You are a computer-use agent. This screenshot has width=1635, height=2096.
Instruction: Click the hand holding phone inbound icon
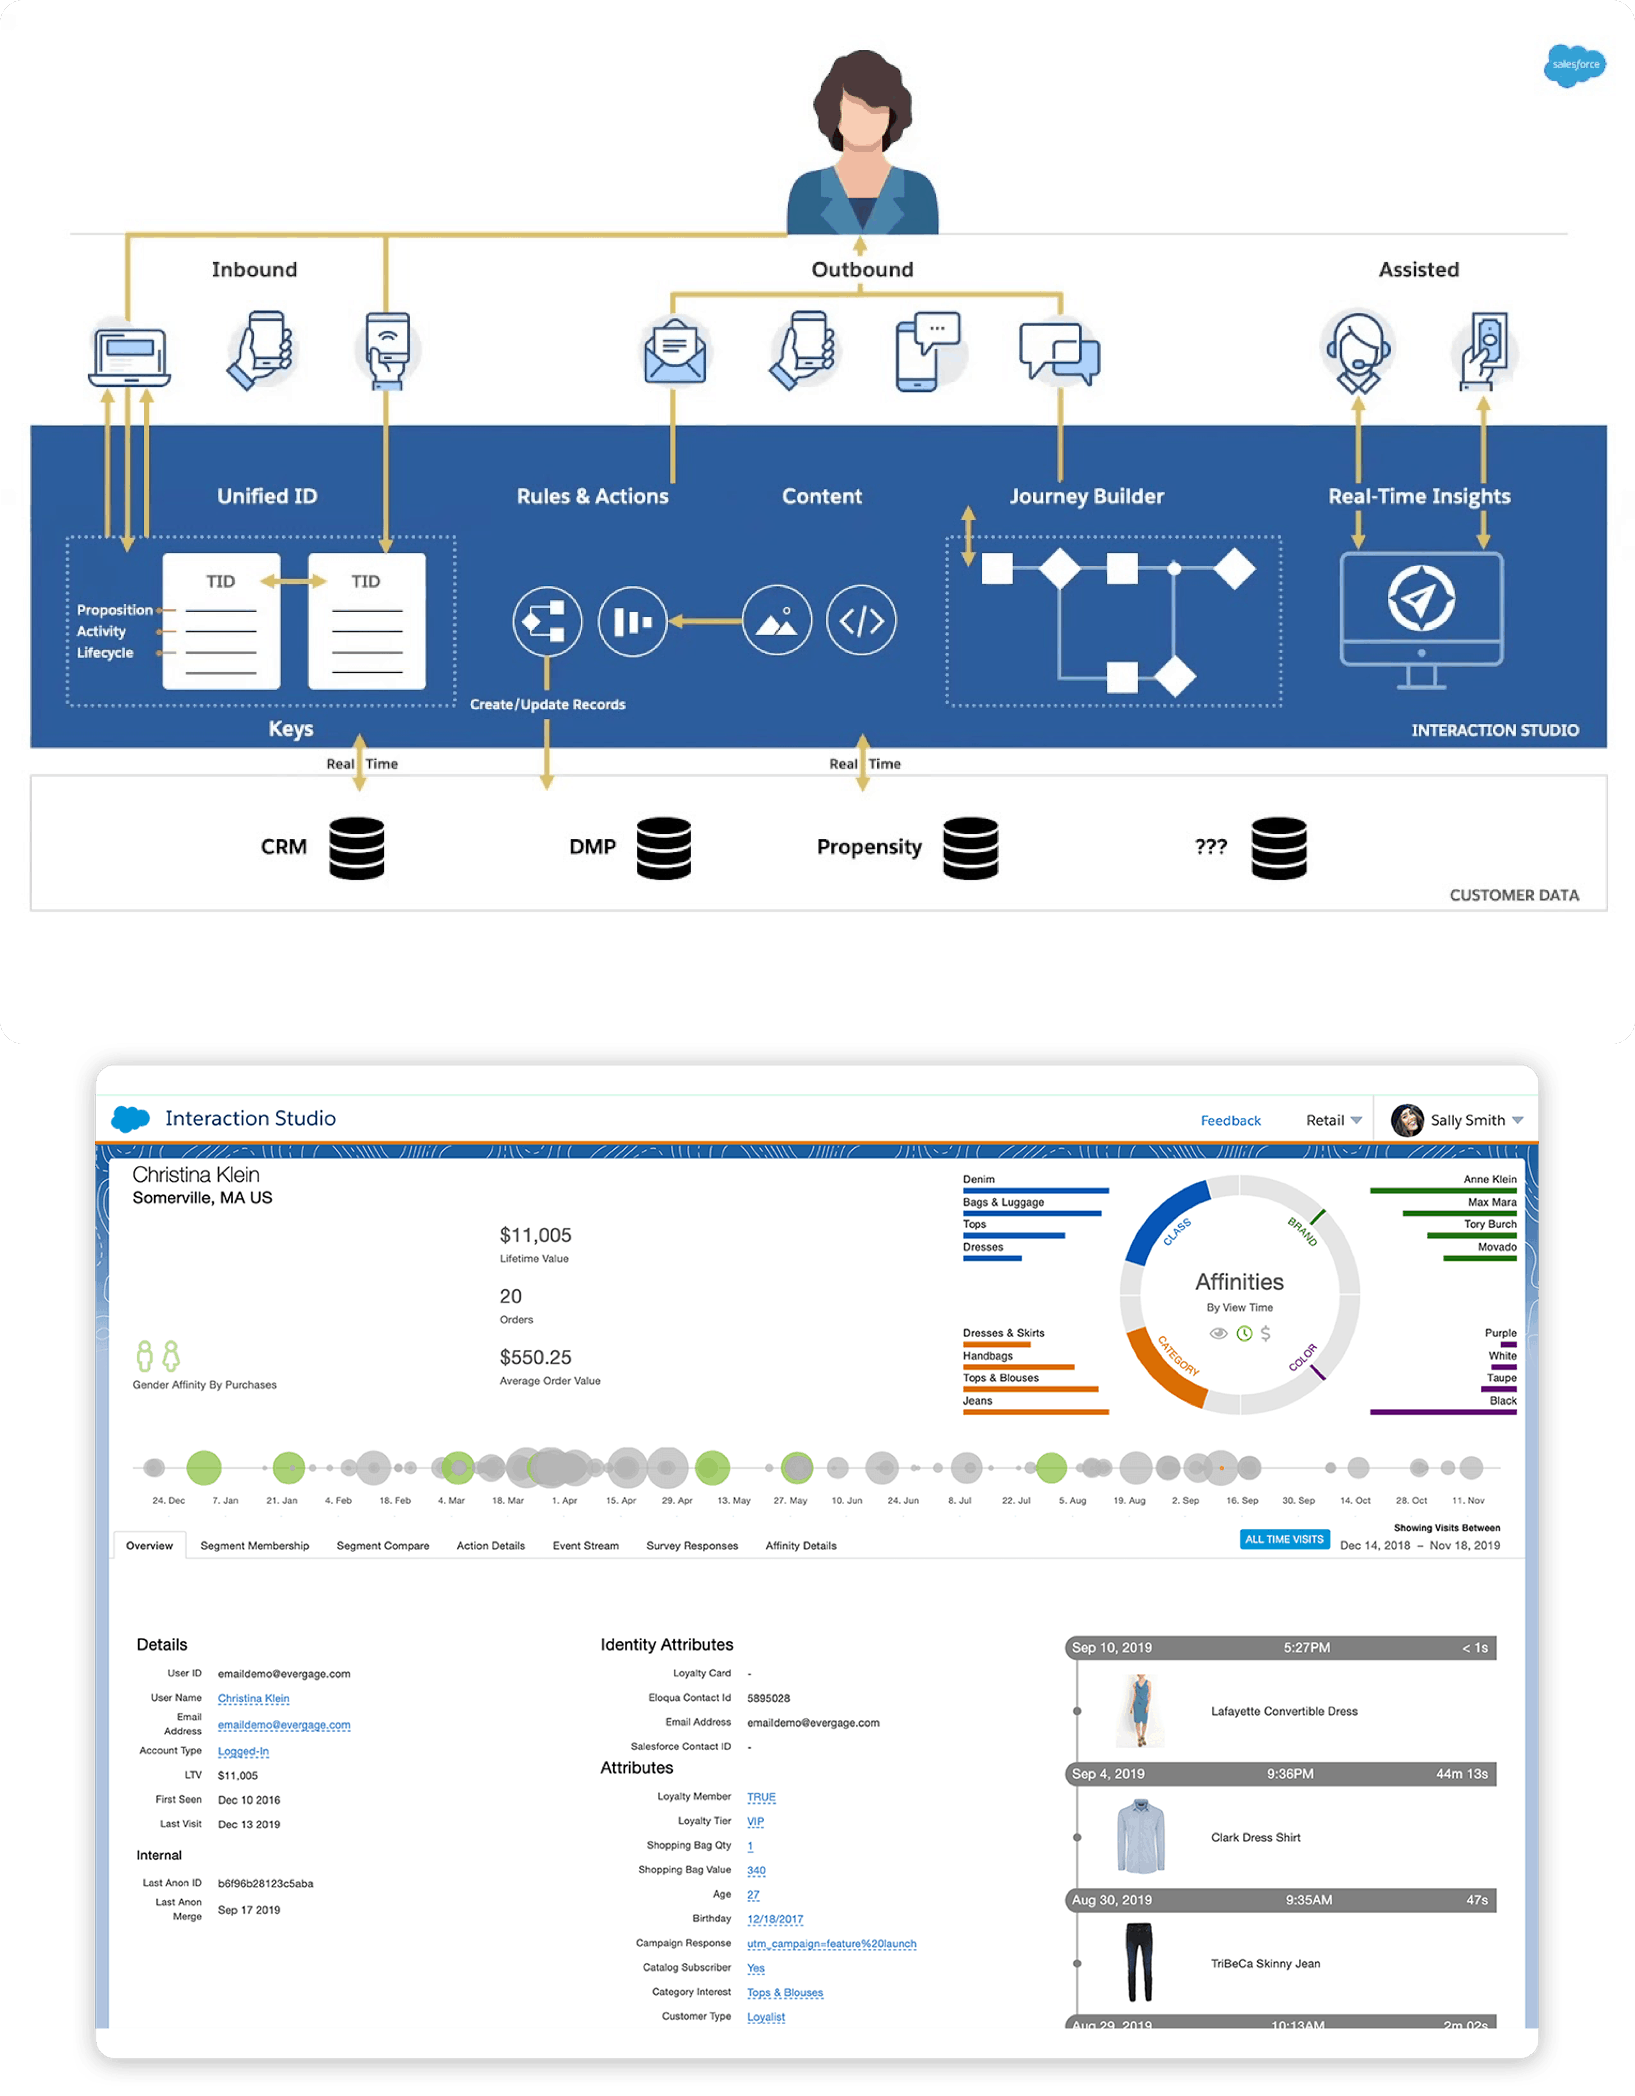[x=260, y=350]
